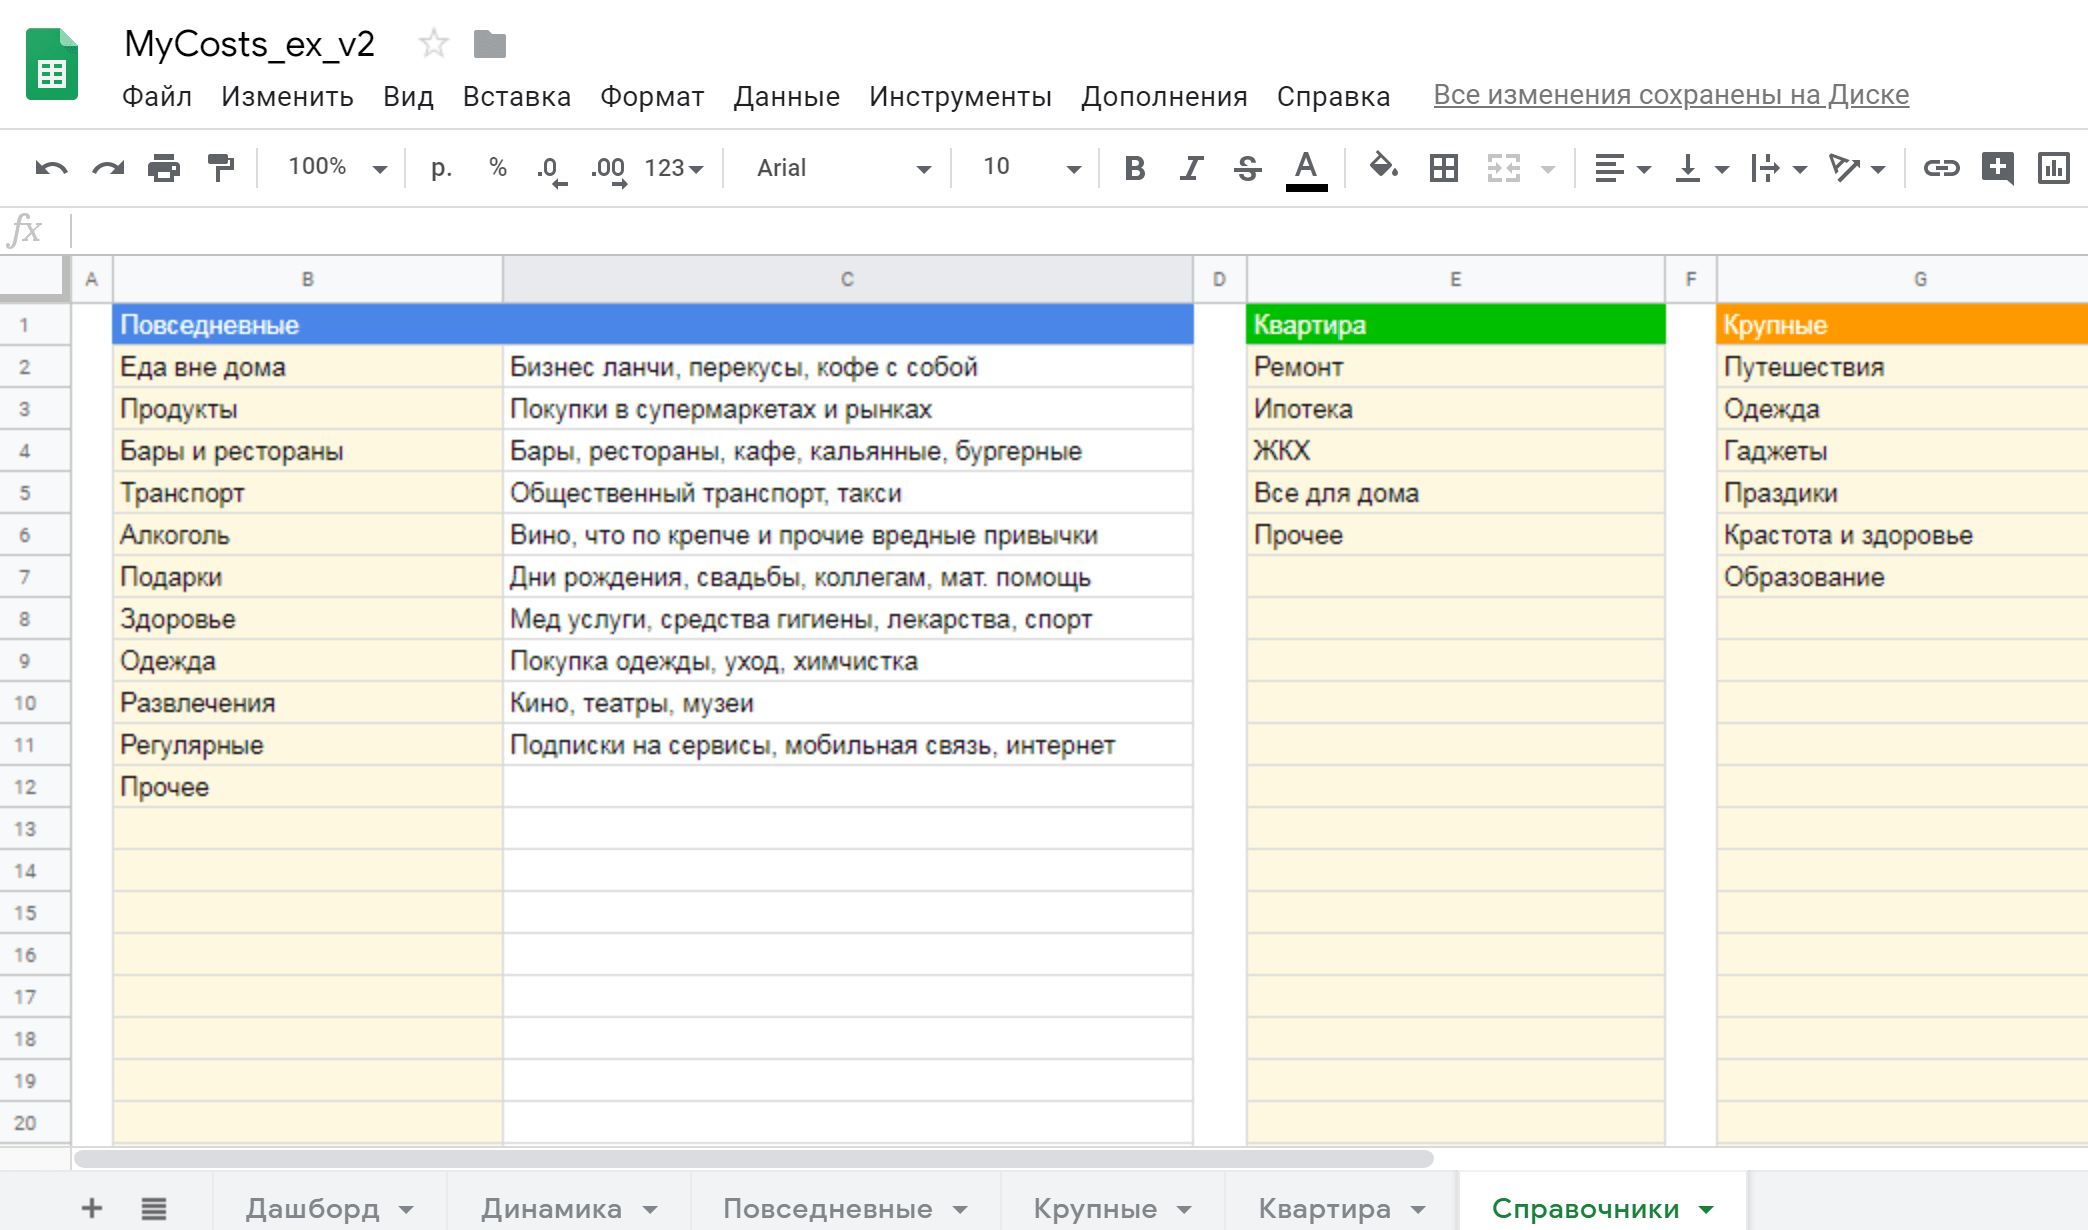Click 'Все изменения сохранены на Диске' link
Viewport: 2088px width, 1230px height.
[1671, 95]
